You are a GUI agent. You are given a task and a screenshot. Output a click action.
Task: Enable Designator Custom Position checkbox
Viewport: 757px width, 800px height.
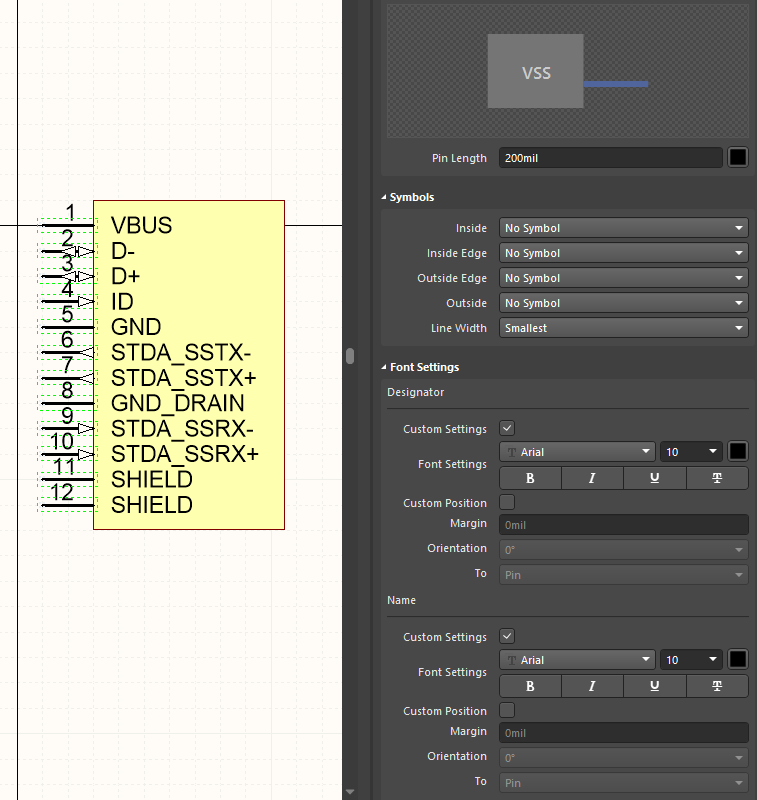(x=507, y=503)
